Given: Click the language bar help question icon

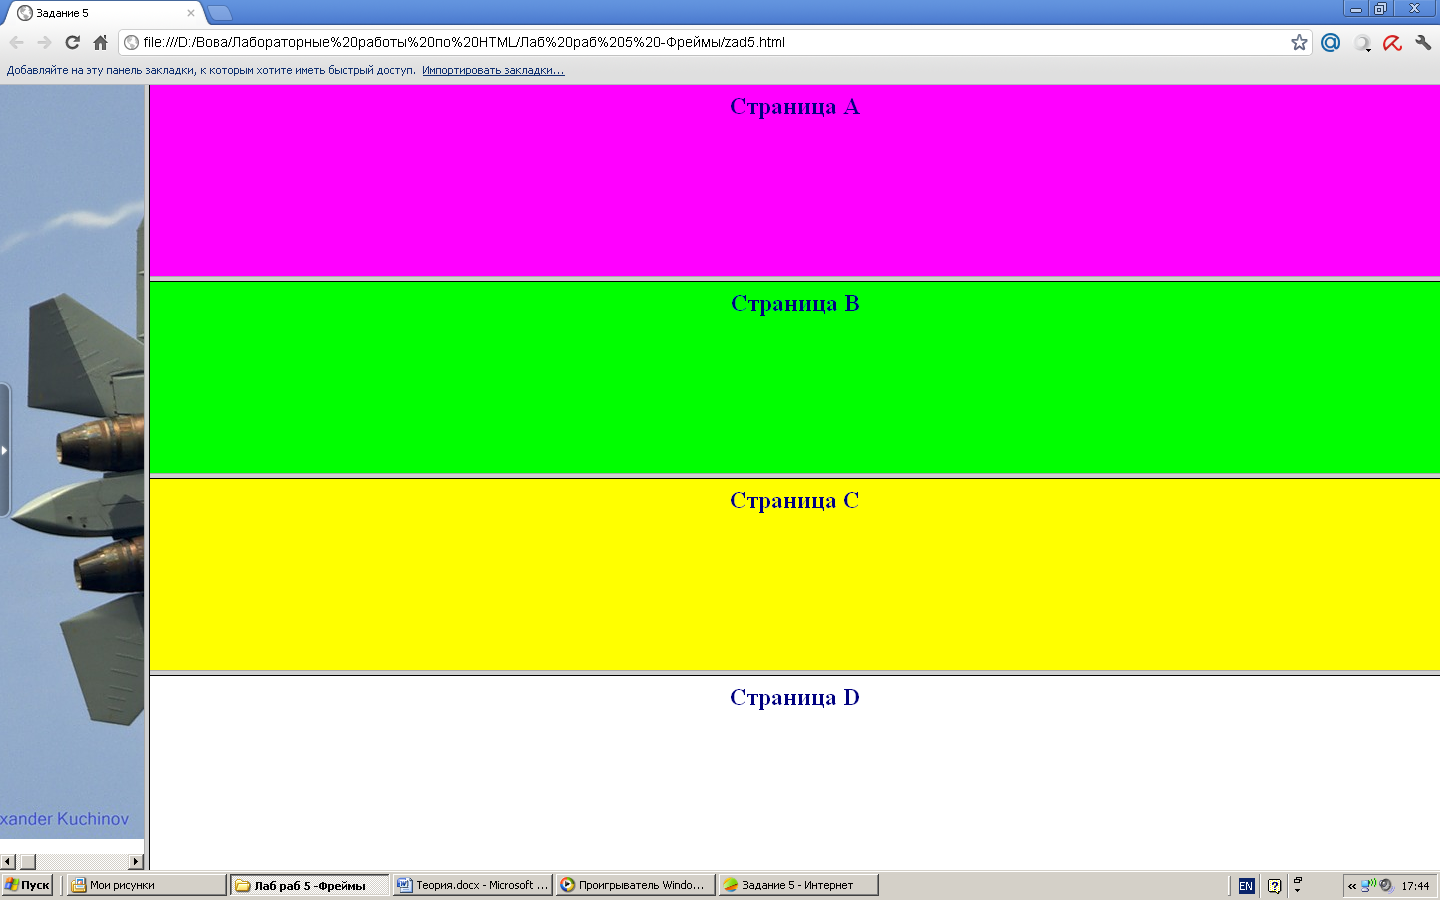Looking at the screenshot, I should 1274,886.
